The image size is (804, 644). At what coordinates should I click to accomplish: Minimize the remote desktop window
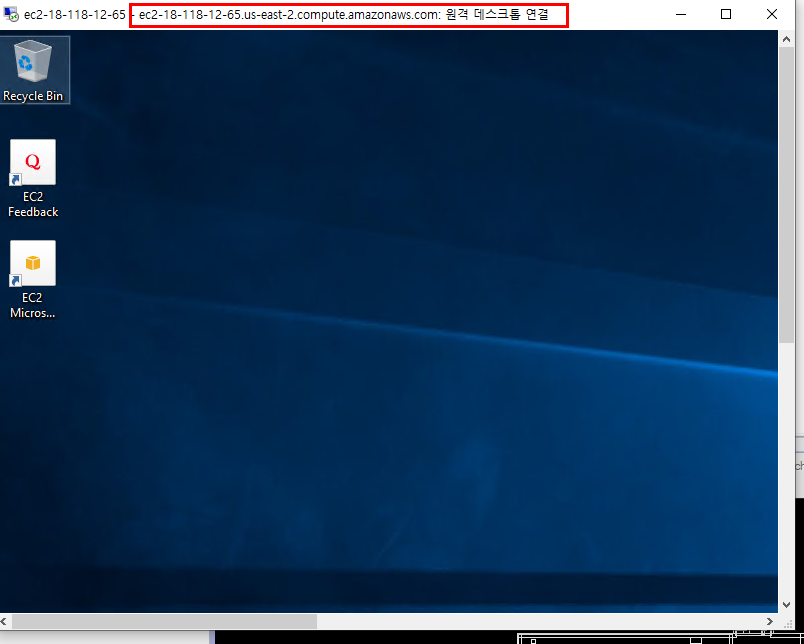pyautogui.click(x=681, y=14)
